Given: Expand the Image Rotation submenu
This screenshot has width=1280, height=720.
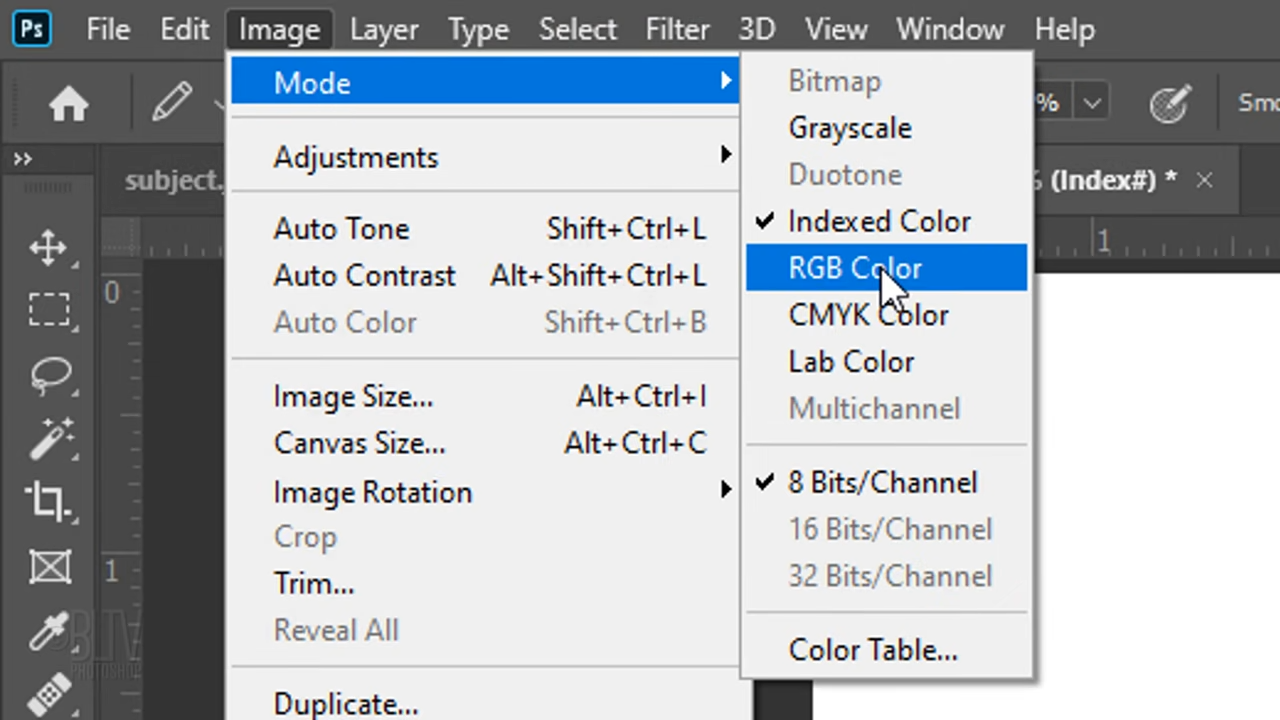Looking at the screenshot, I should coord(372,491).
